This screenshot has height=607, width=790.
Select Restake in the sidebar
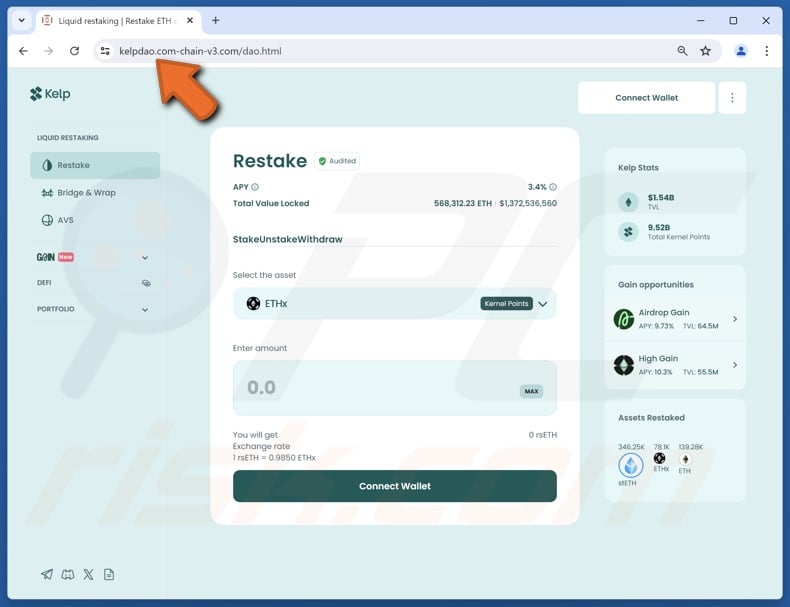click(x=95, y=165)
